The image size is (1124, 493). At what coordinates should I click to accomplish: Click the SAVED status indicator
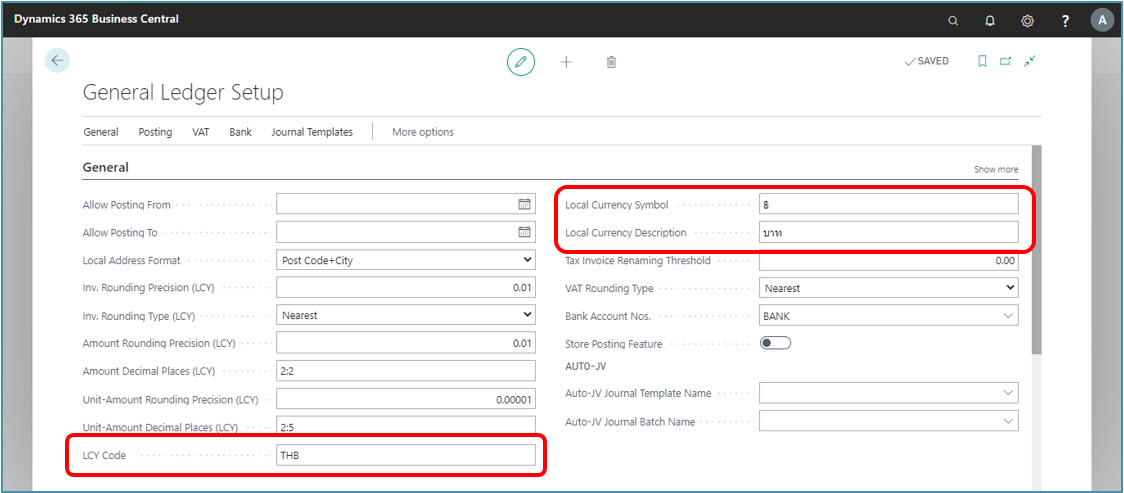pos(927,62)
